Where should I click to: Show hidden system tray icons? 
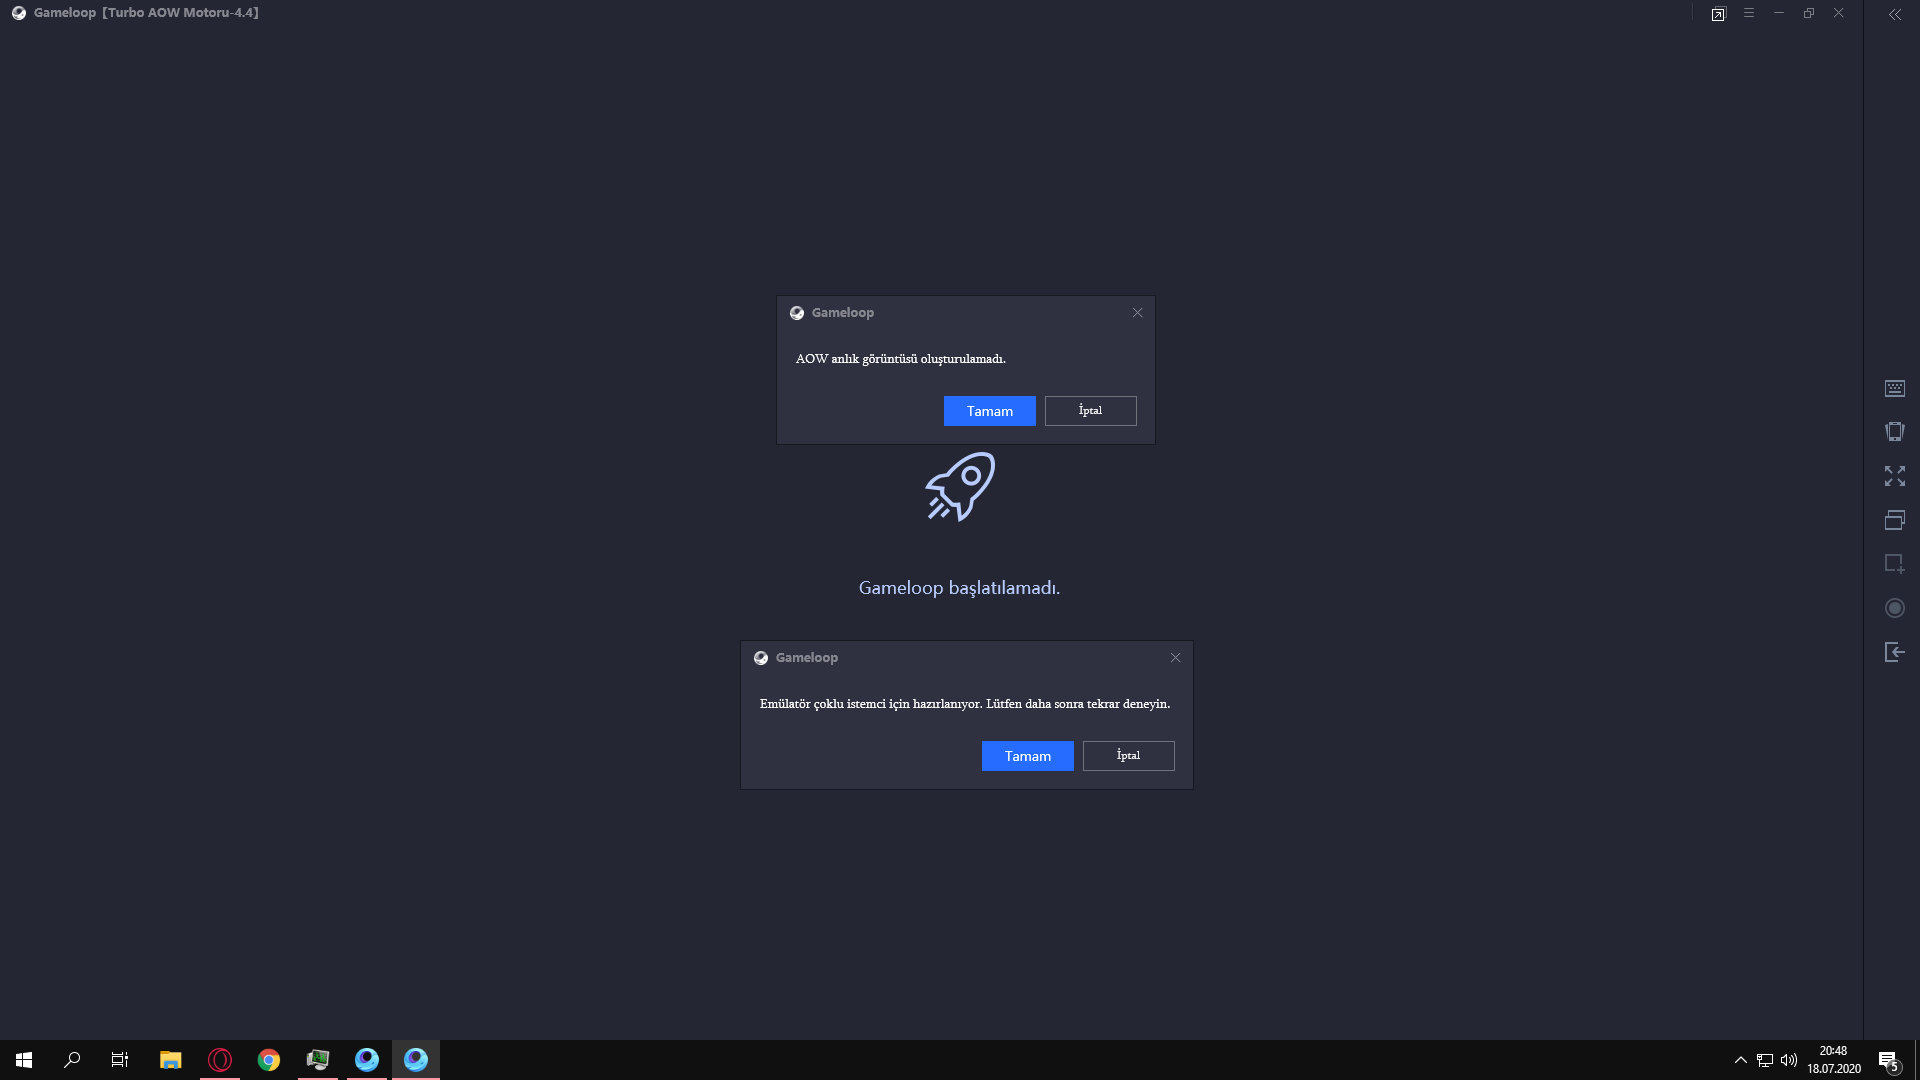click(1740, 1060)
